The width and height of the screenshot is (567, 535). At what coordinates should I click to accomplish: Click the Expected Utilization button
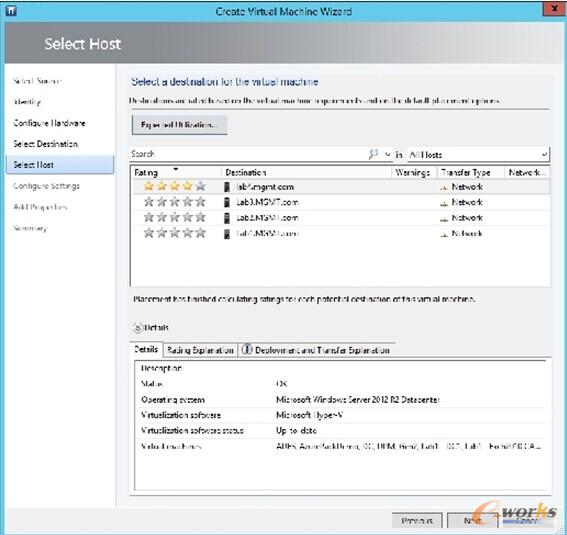point(179,125)
